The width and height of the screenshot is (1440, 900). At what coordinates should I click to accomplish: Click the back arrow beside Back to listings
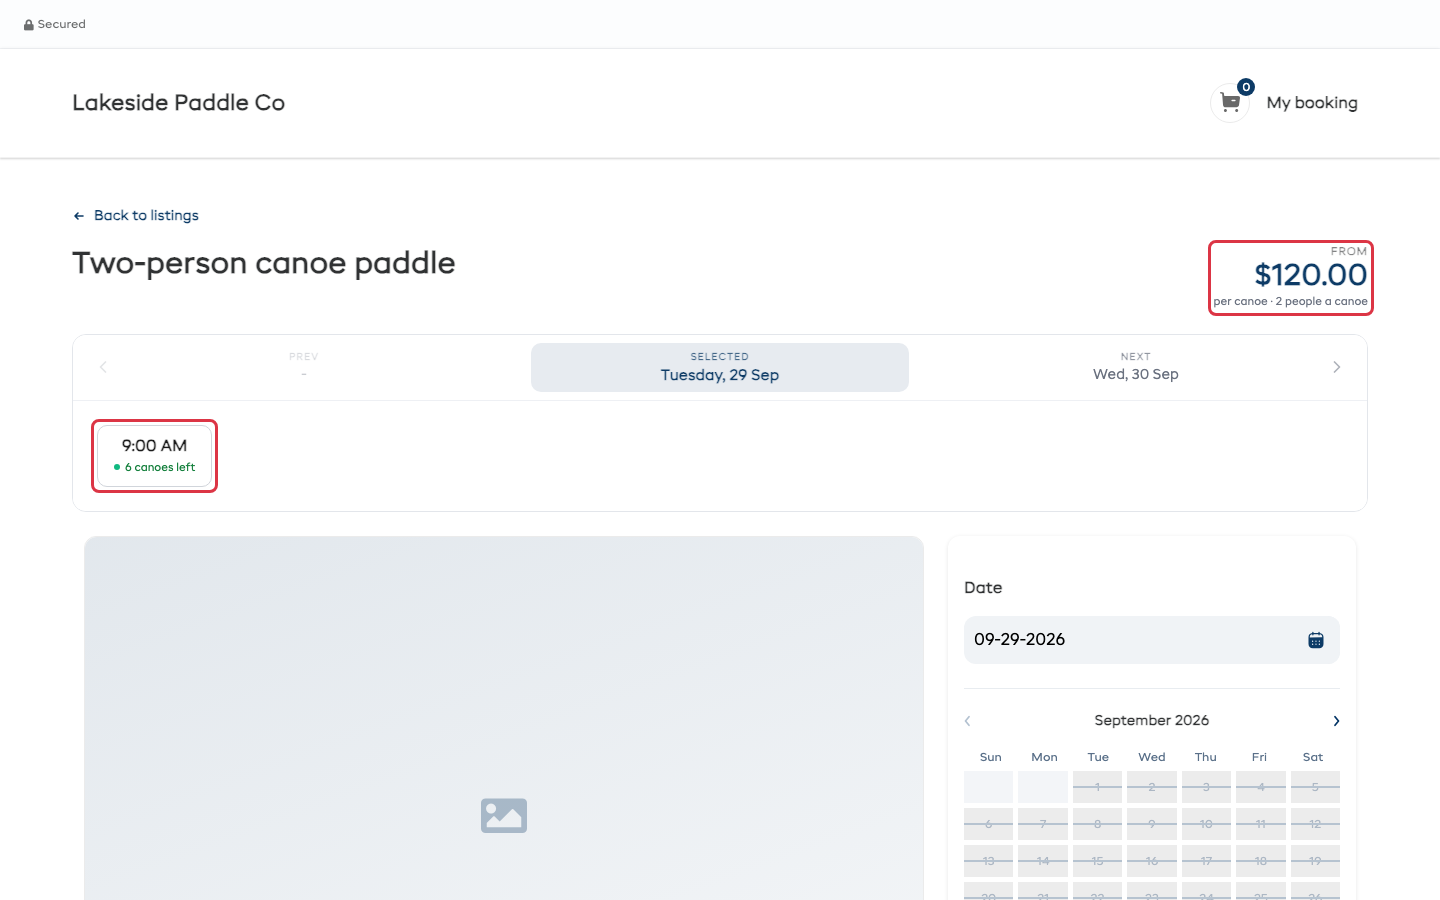(79, 216)
